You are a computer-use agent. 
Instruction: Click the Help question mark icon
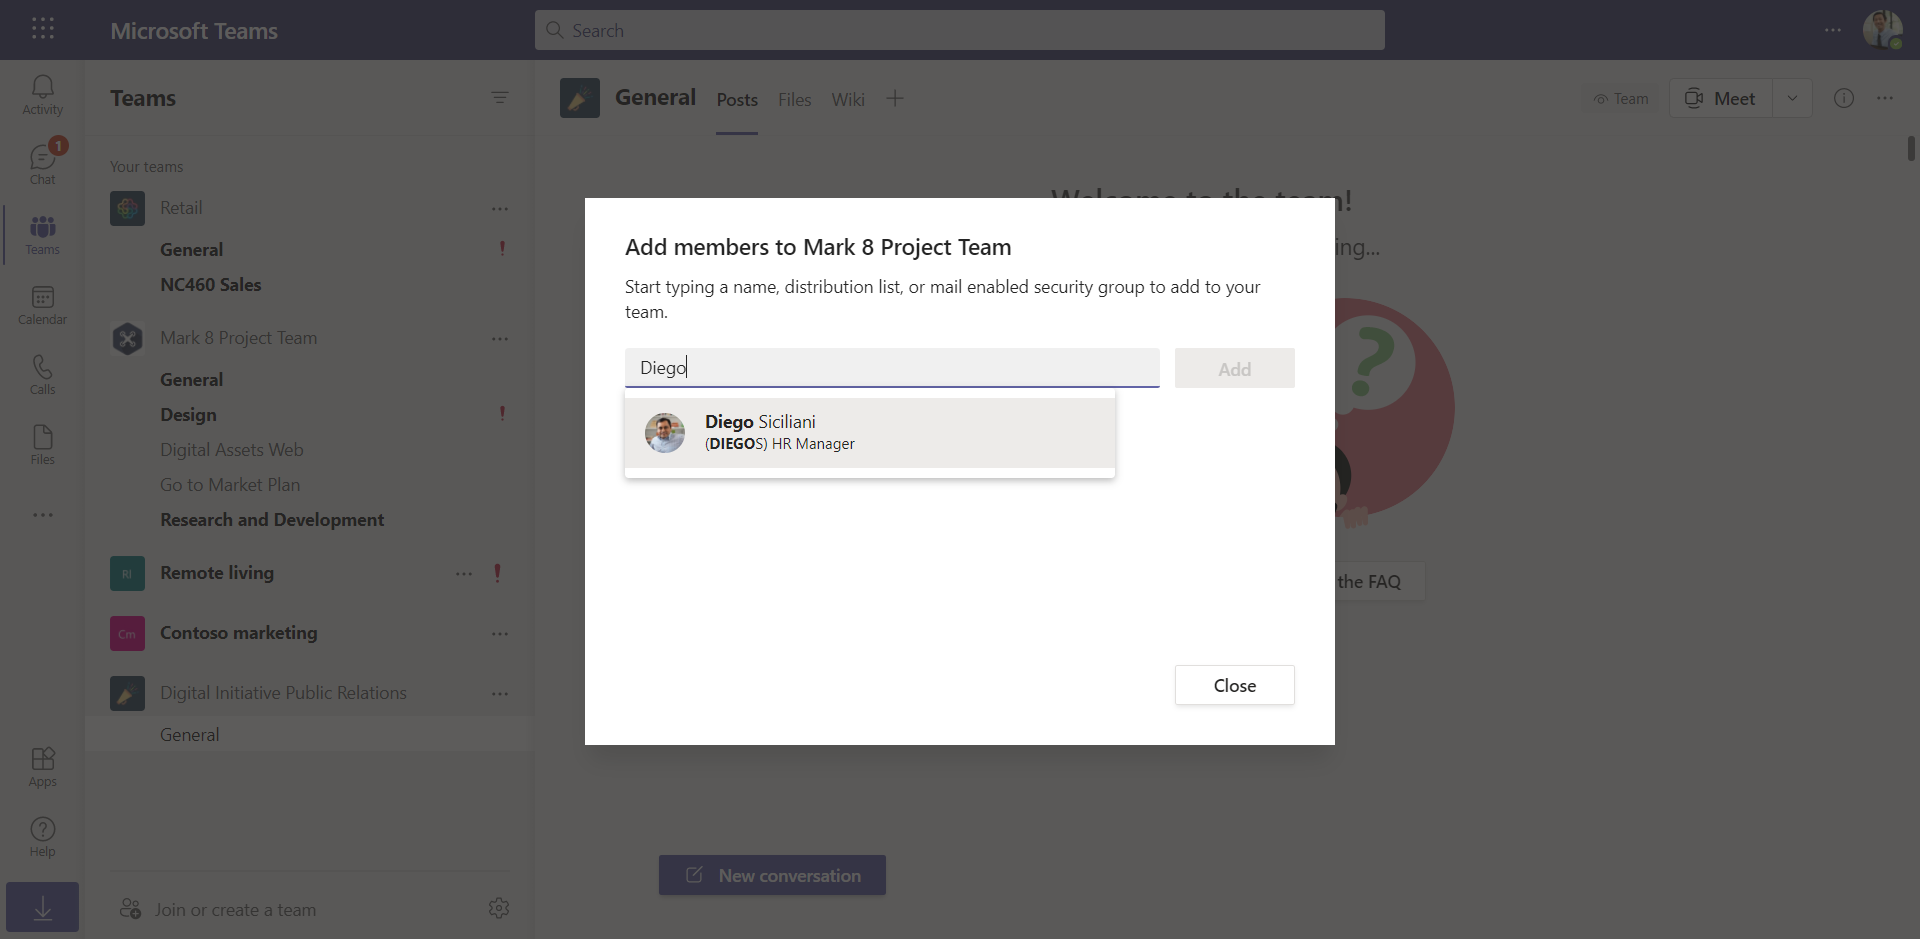(42, 837)
